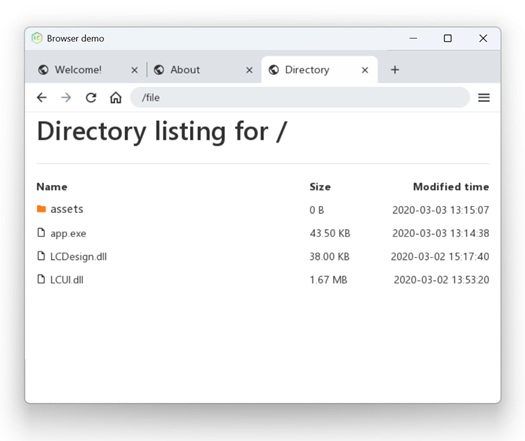The height and width of the screenshot is (441, 525).
Task: Click the 38.00 KB size value
Action: (329, 256)
